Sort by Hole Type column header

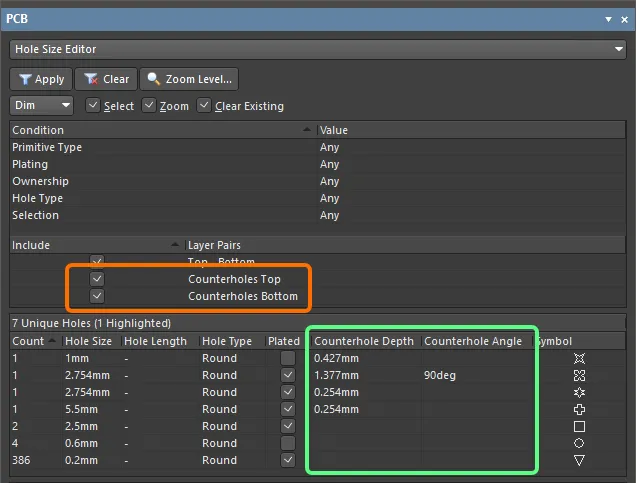[x=232, y=341]
